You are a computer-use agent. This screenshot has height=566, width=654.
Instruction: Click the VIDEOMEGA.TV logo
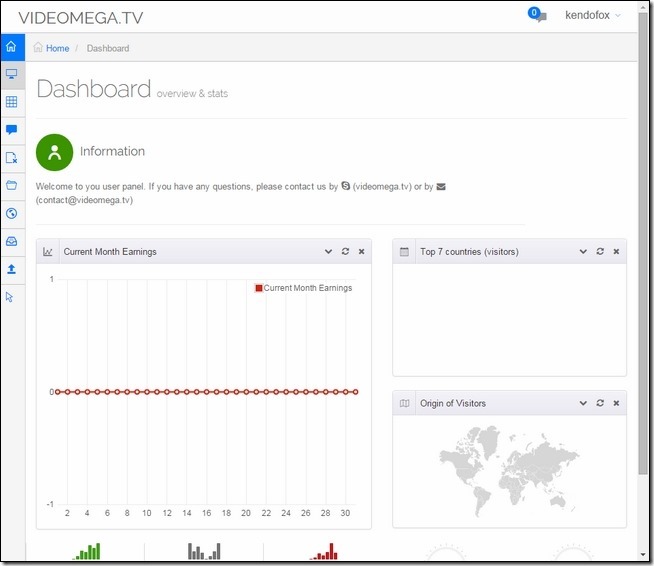pos(81,18)
